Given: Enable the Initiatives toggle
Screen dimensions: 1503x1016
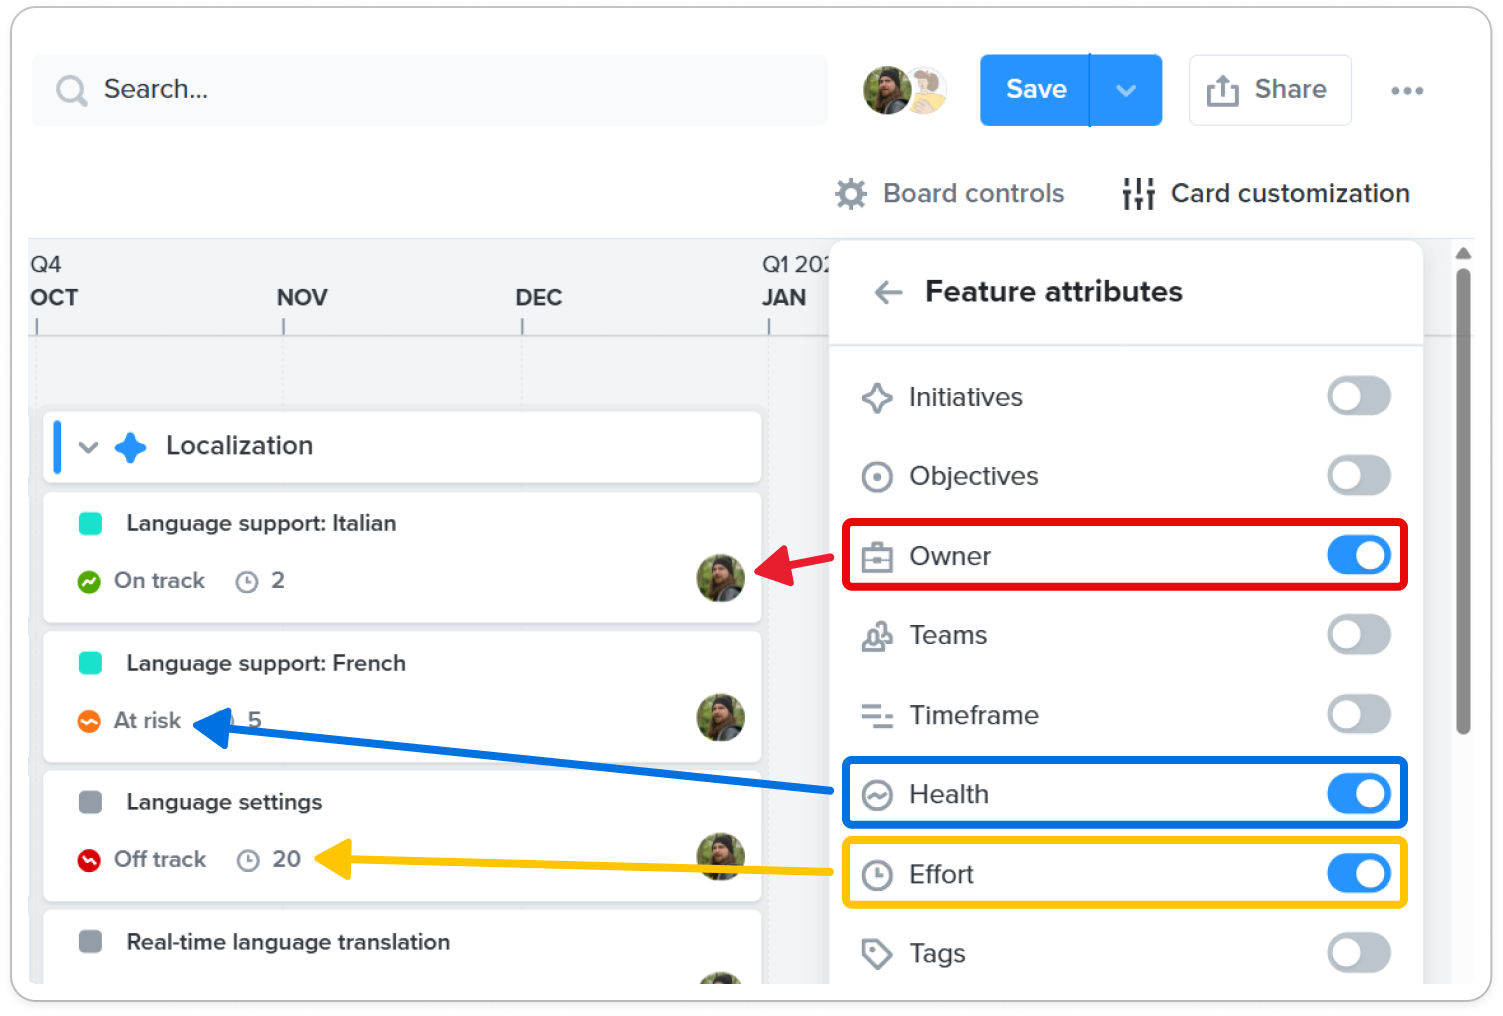Looking at the screenshot, I should pos(1359,396).
